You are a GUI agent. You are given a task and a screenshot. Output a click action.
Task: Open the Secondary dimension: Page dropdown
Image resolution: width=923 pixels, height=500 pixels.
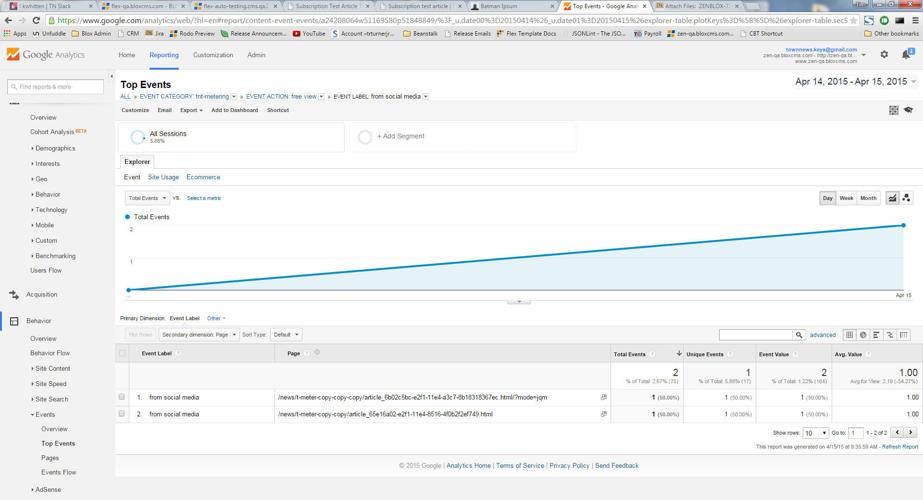[198, 334]
